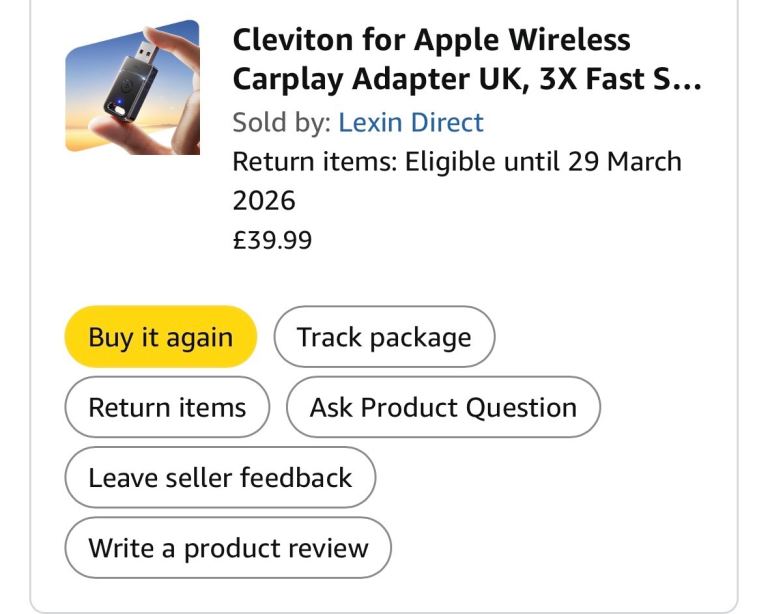Click the return eligibility date text
The height and width of the screenshot is (614, 768).
pyautogui.click(x=456, y=180)
